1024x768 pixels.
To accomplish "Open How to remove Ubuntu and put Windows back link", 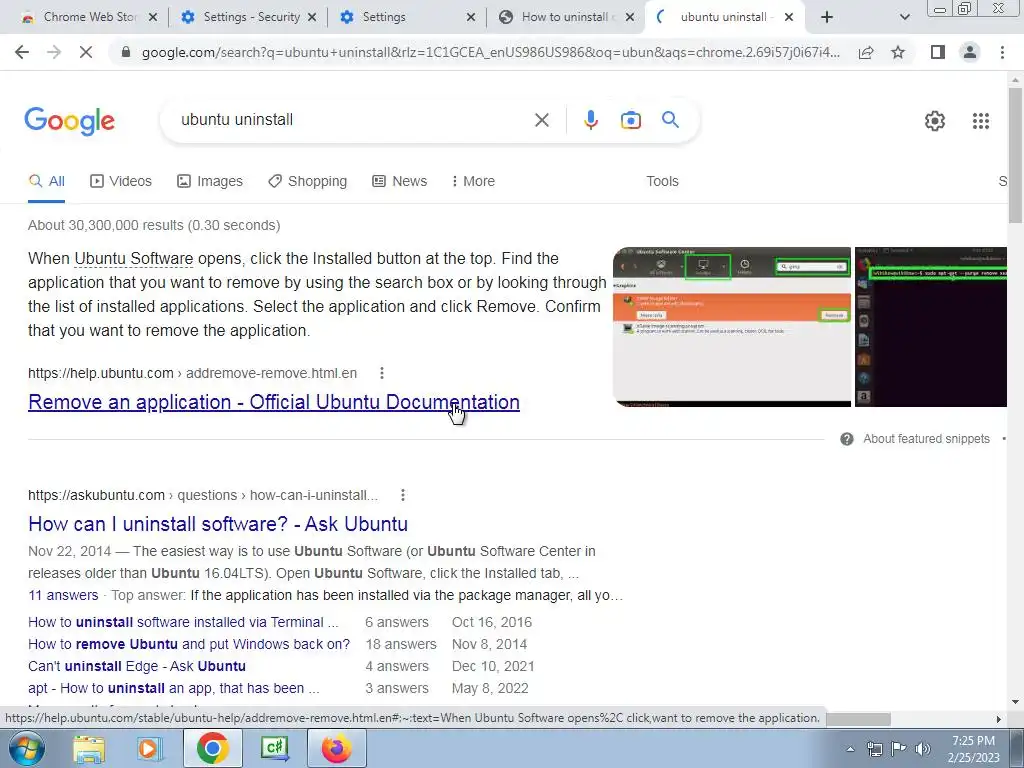I will [189, 644].
